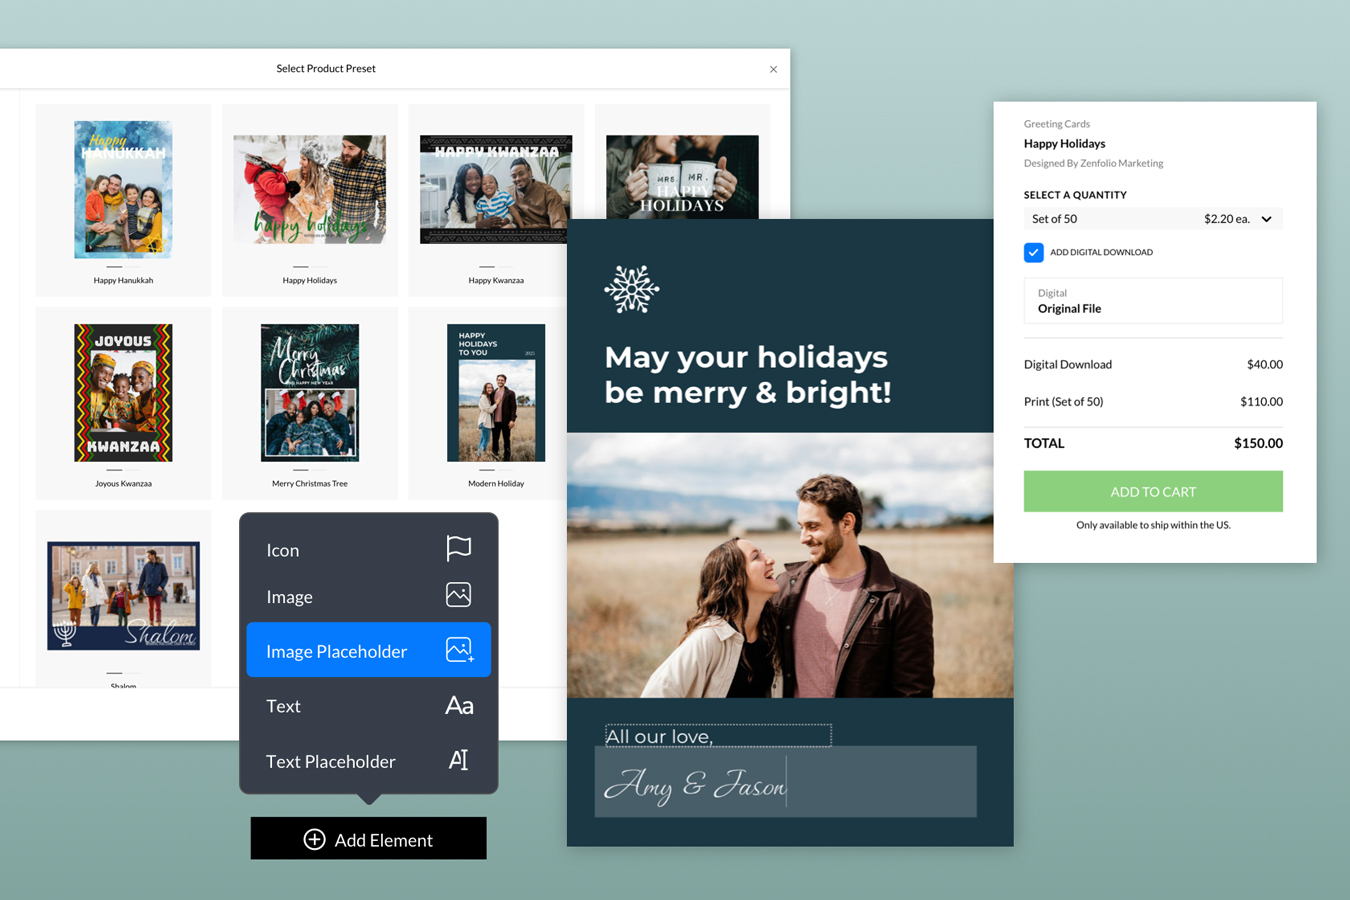This screenshot has height=900, width=1350.
Task: Click the Aa icon beside the Text option
Action: pos(459,705)
